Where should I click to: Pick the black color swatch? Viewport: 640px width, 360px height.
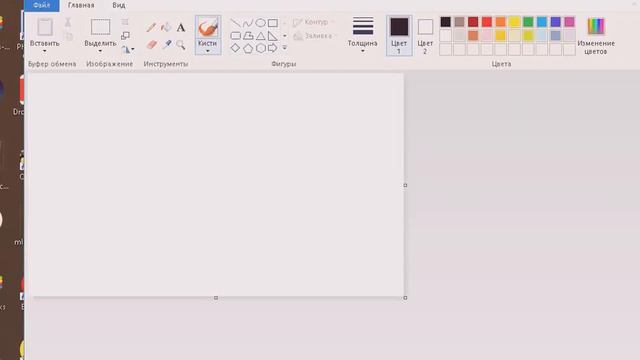pos(446,22)
